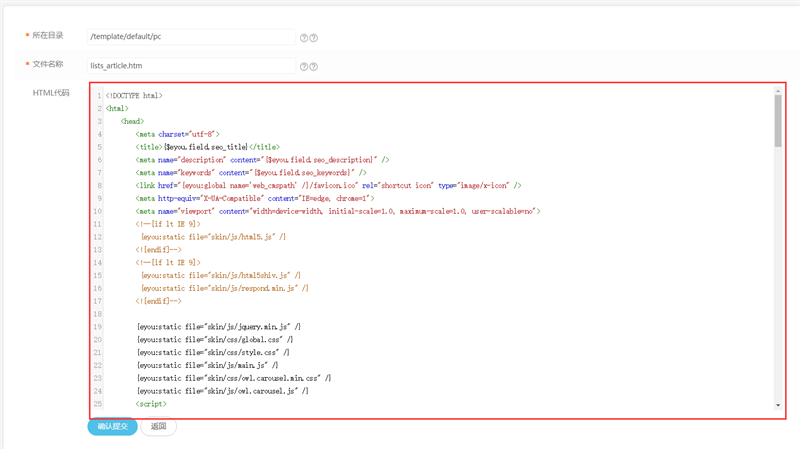The width and height of the screenshot is (800, 449).
Task: Click the meta viewport line in editor
Action: click(338, 211)
